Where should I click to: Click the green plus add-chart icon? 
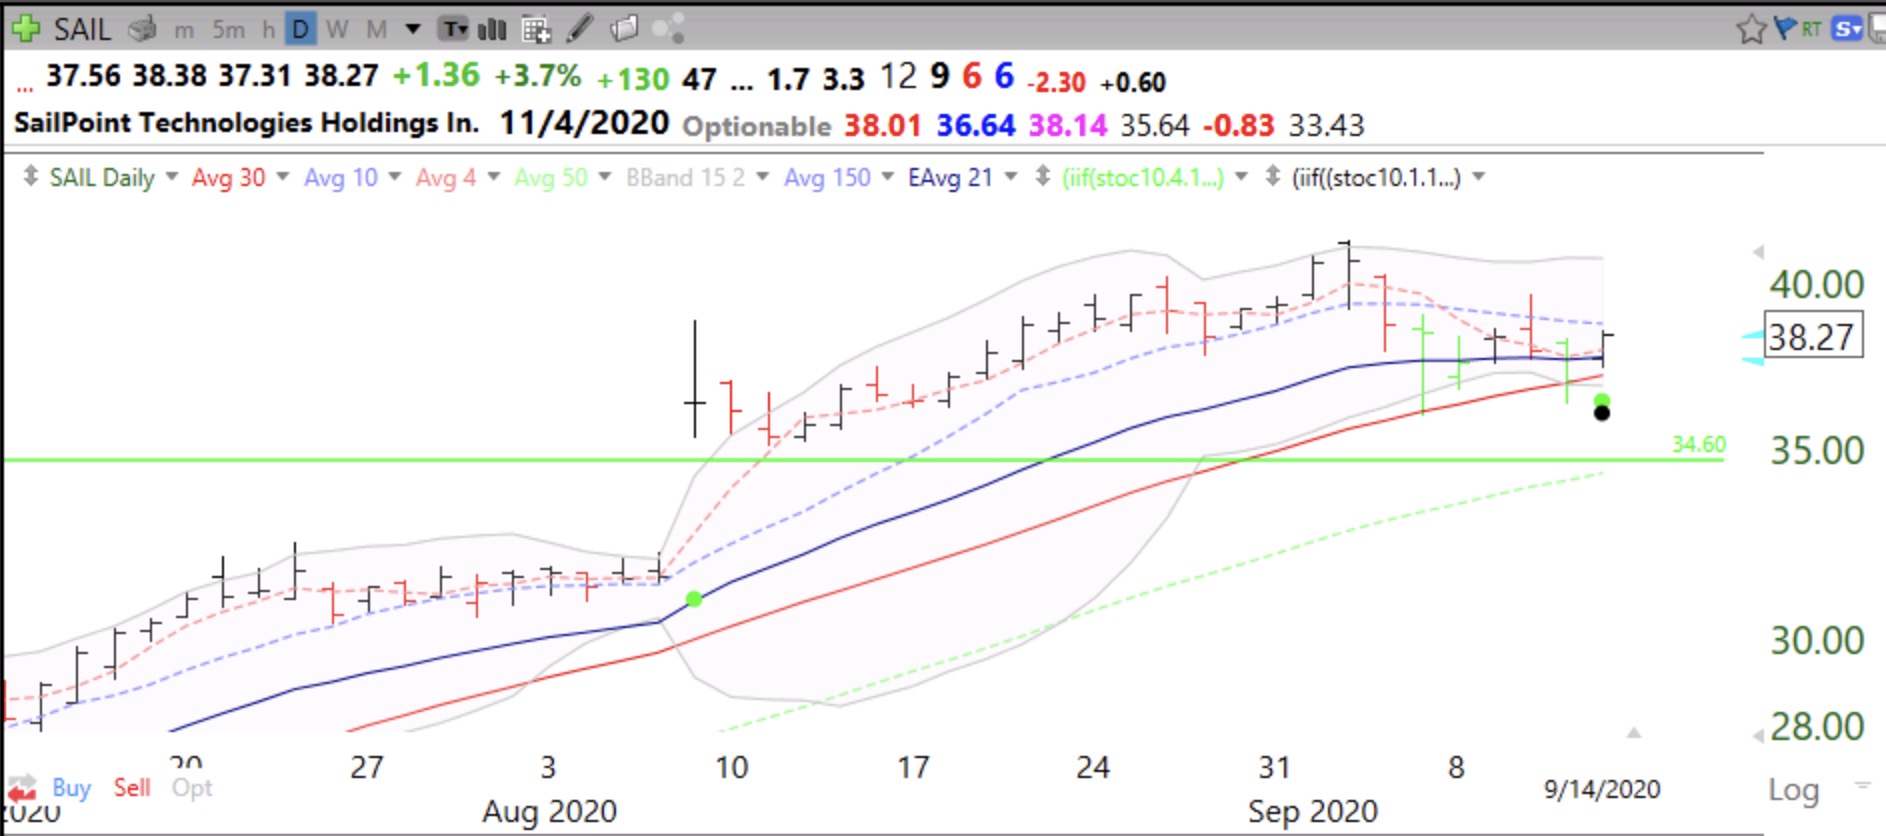pyautogui.click(x=24, y=28)
